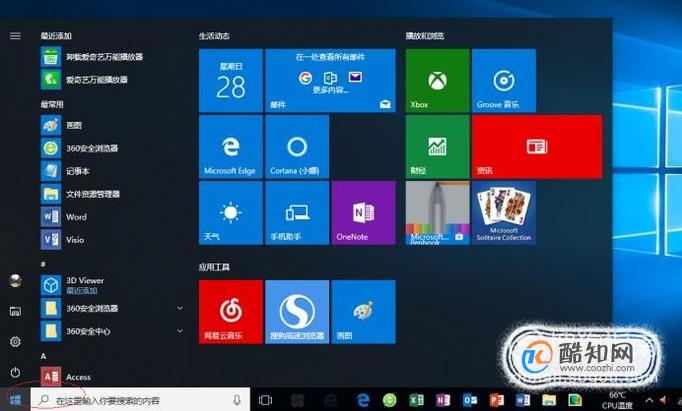Expand the 360安全中心 folder chevron
Screen dimensions: 682x411
[180, 331]
